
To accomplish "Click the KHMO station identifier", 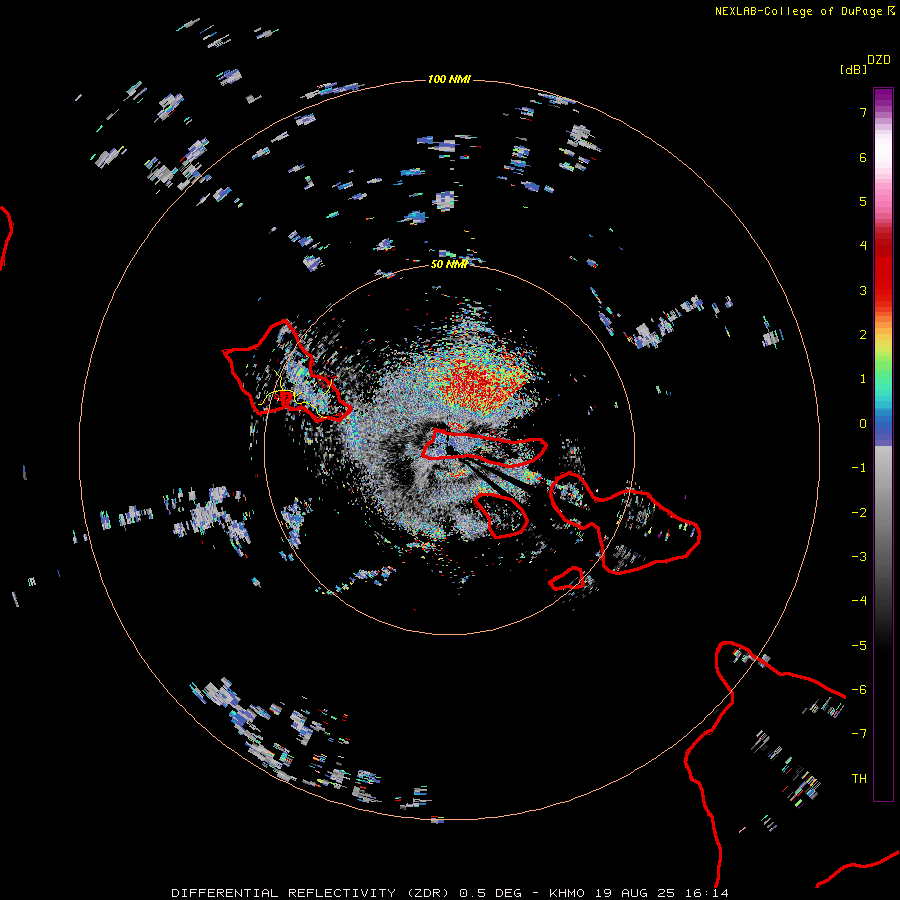I will 568,893.
